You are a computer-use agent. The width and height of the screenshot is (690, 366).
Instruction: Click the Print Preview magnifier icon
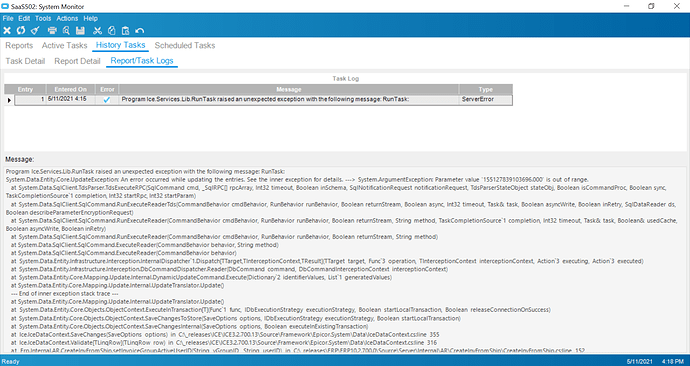[66, 30]
